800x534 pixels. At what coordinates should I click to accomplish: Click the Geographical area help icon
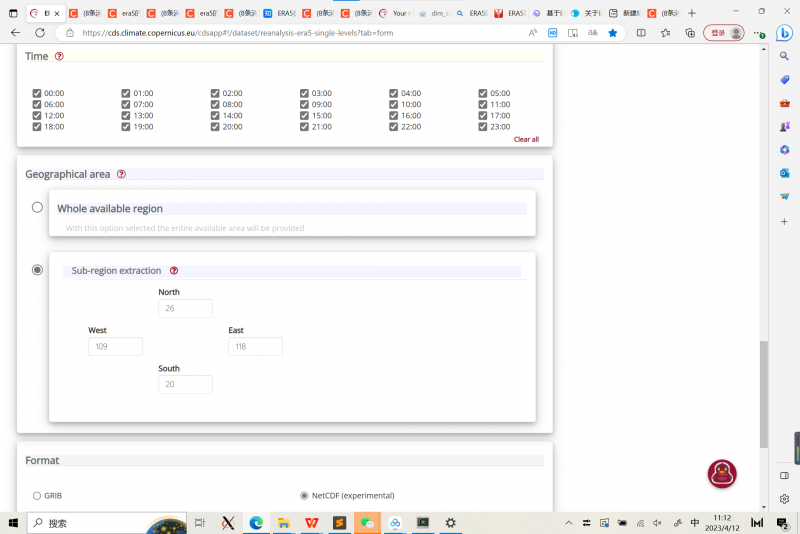coord(121,174)
